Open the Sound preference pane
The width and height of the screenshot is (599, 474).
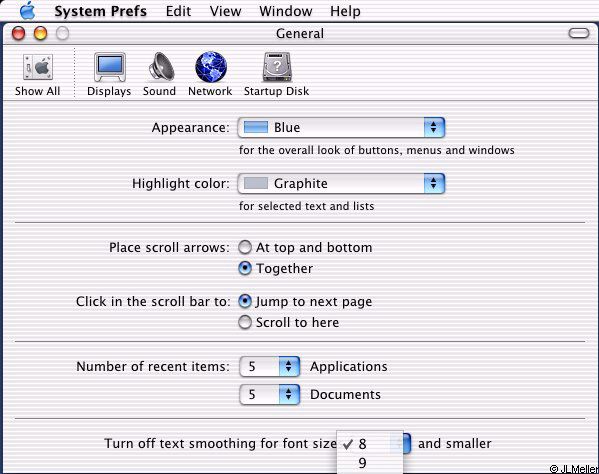click(160, 74)
